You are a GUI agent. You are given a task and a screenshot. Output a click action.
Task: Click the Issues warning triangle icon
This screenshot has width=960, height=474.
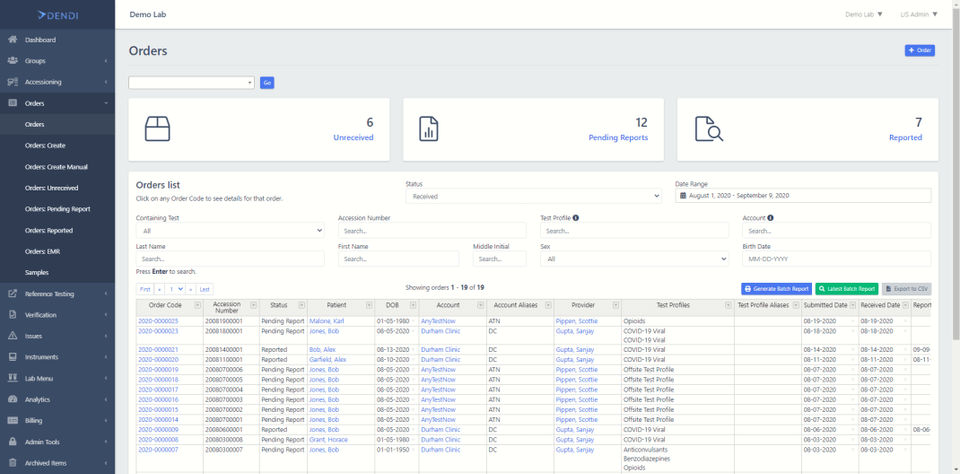12,336
